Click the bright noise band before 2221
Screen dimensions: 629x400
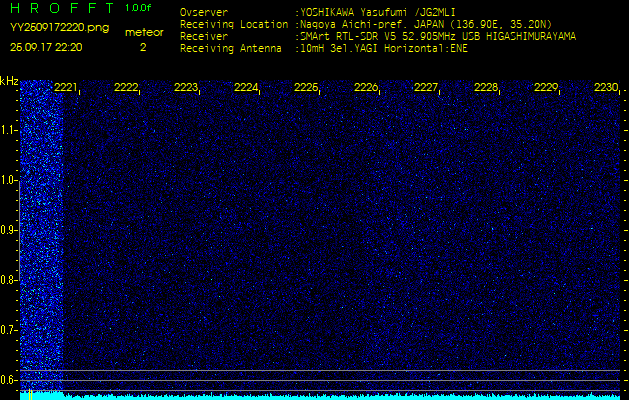[x=42, y=230]
